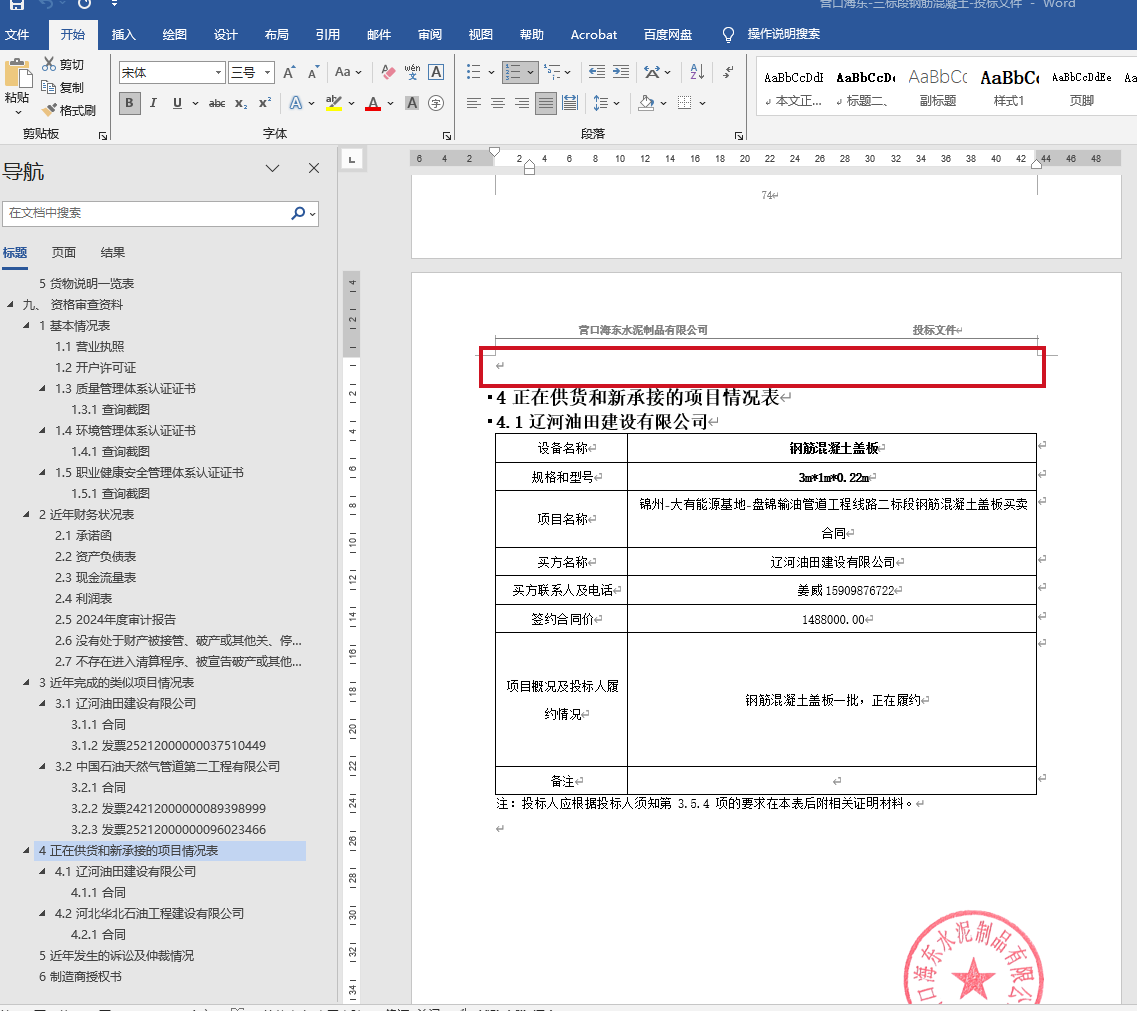
Task: Click the Clear Formatting eraser icon
Action: click(x=388, y=73)
